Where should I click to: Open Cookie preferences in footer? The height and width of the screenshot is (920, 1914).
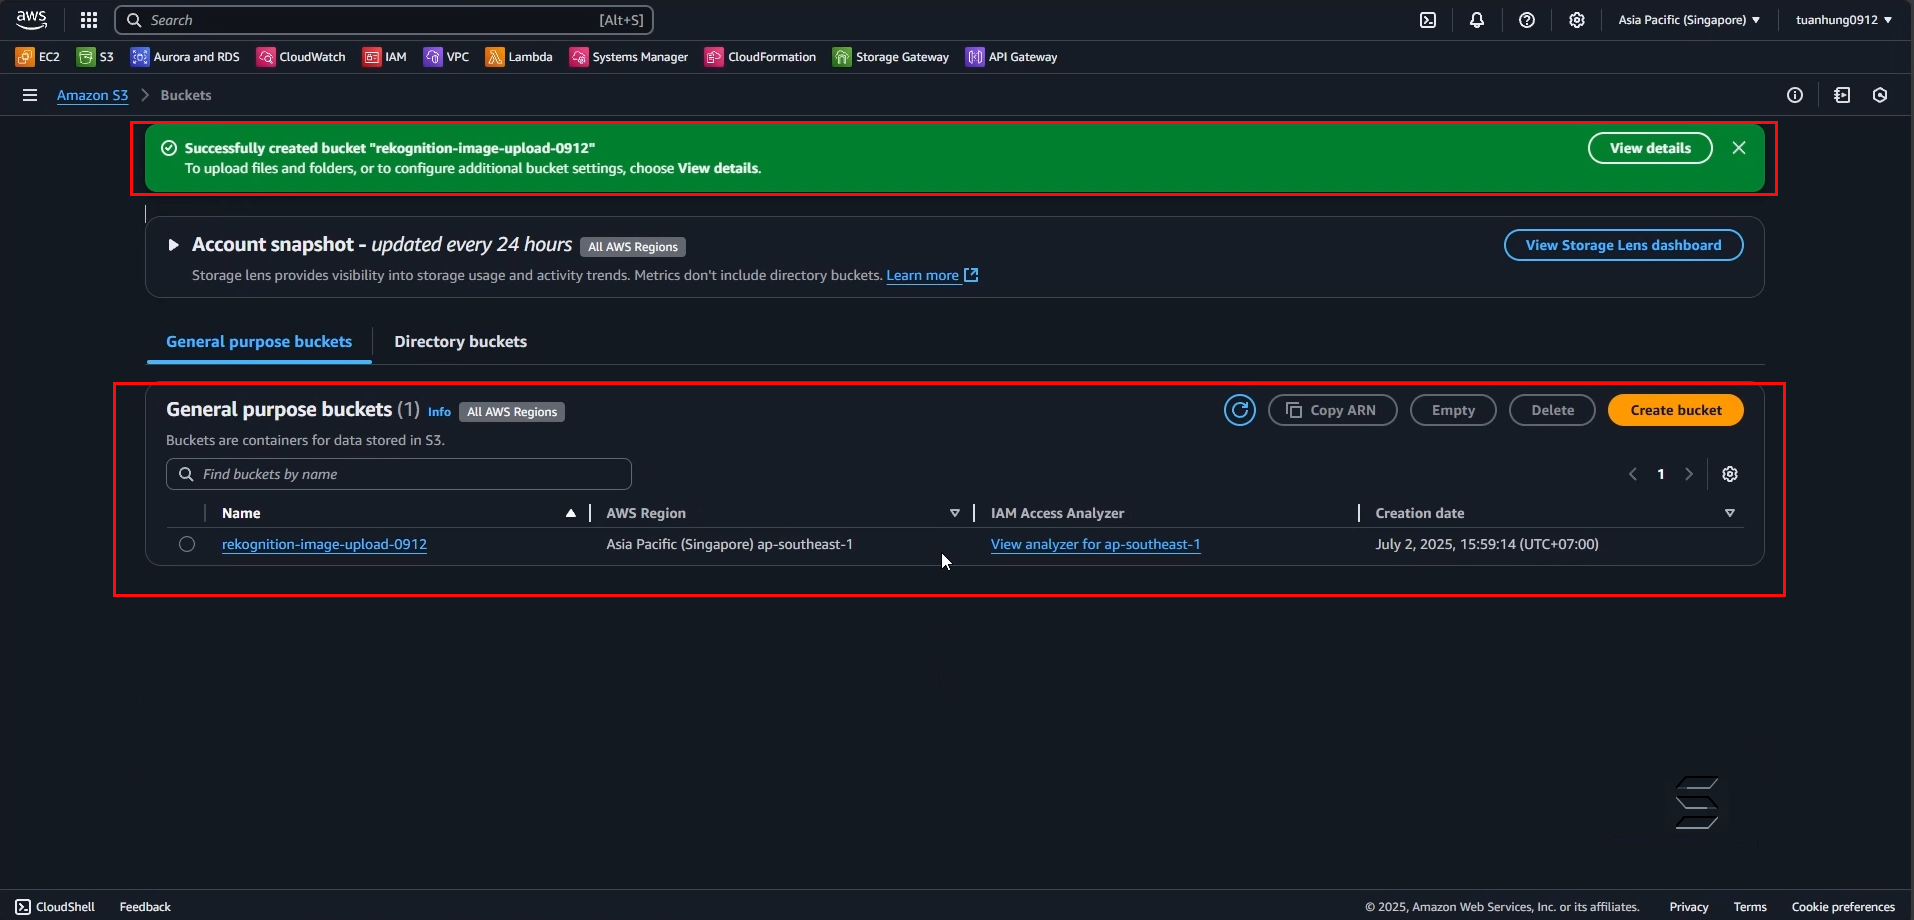[1843, 907]
